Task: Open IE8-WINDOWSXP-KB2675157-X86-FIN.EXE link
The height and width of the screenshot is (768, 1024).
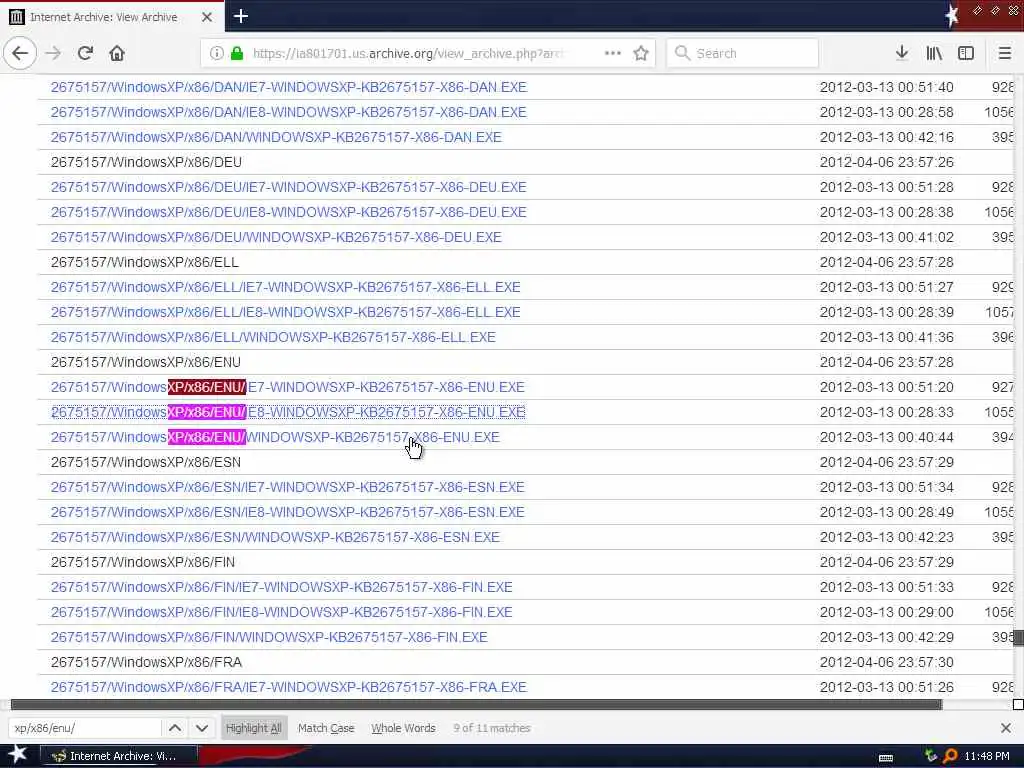Action: tap(281, 612)
